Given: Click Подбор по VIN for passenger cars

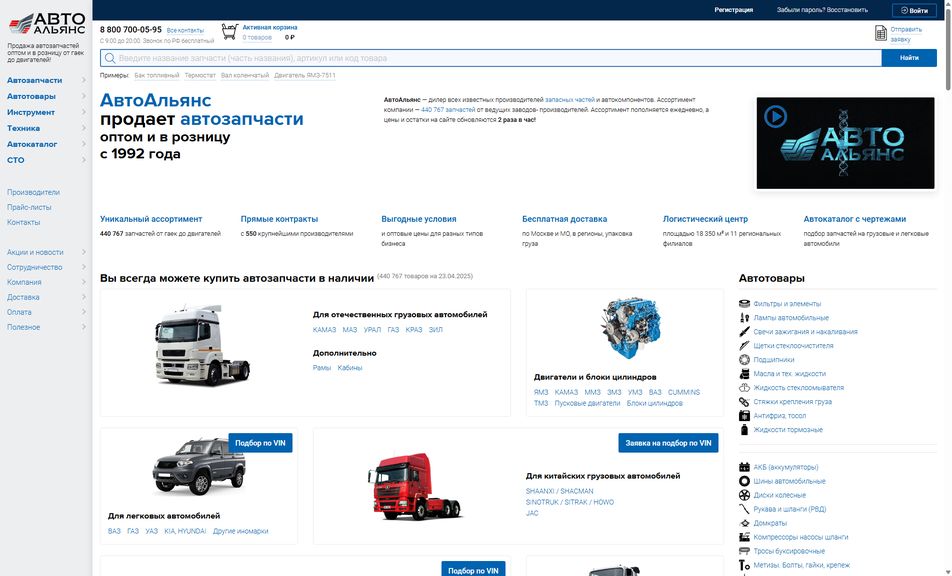Looking at the screenshot, I should pos(260,443).
